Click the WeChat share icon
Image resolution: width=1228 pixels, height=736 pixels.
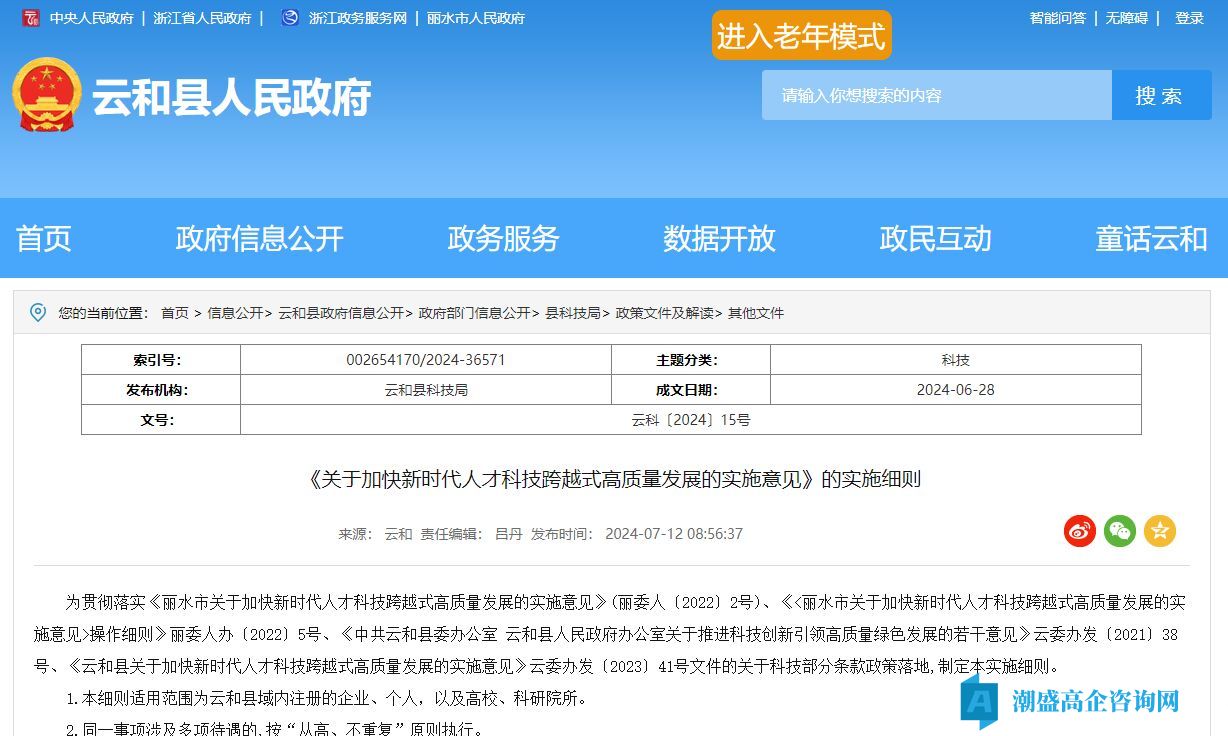1120,531
